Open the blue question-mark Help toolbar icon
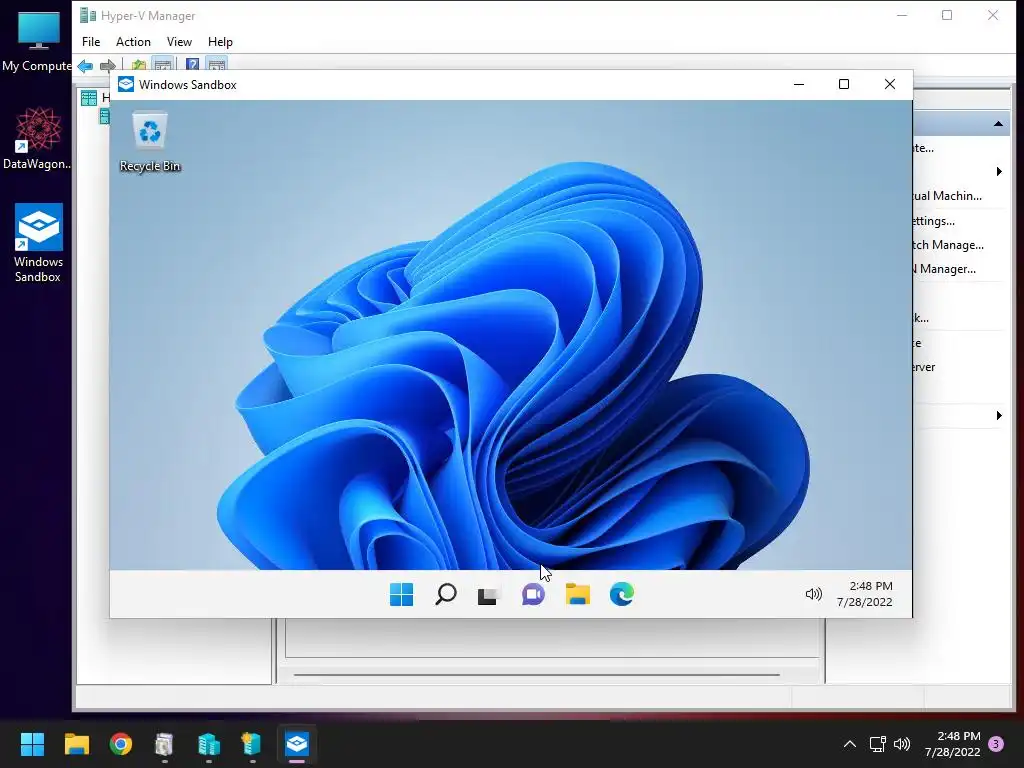 coord(193,65)
